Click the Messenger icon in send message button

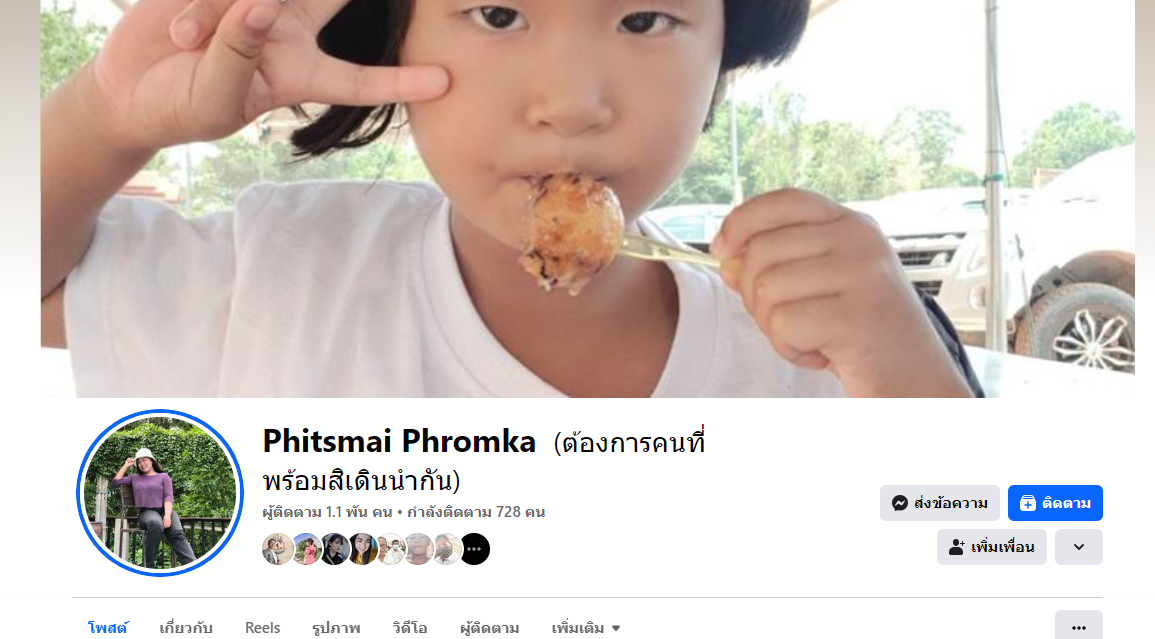(x=899, y=503)
